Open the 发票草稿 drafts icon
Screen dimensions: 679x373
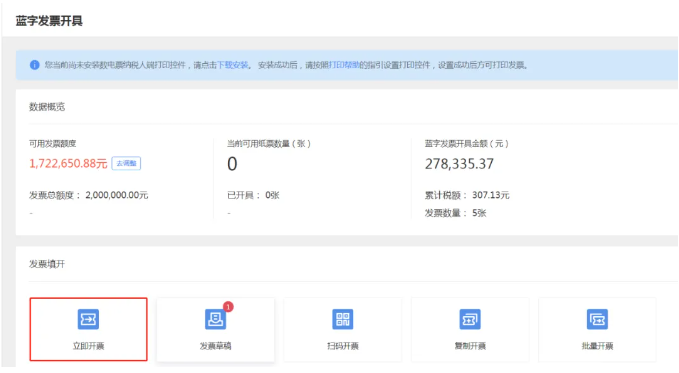click(x=215, y=319)
